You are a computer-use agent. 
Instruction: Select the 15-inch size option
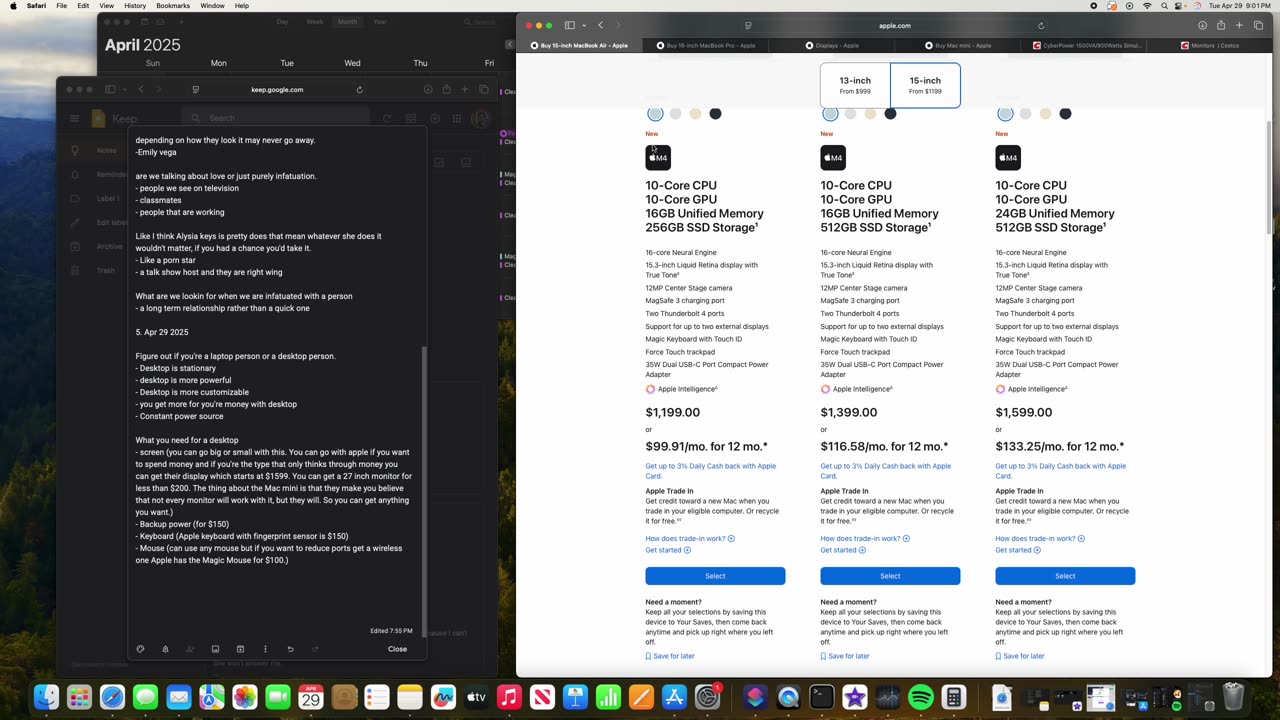pyautogui.click(x=925, y=85)
